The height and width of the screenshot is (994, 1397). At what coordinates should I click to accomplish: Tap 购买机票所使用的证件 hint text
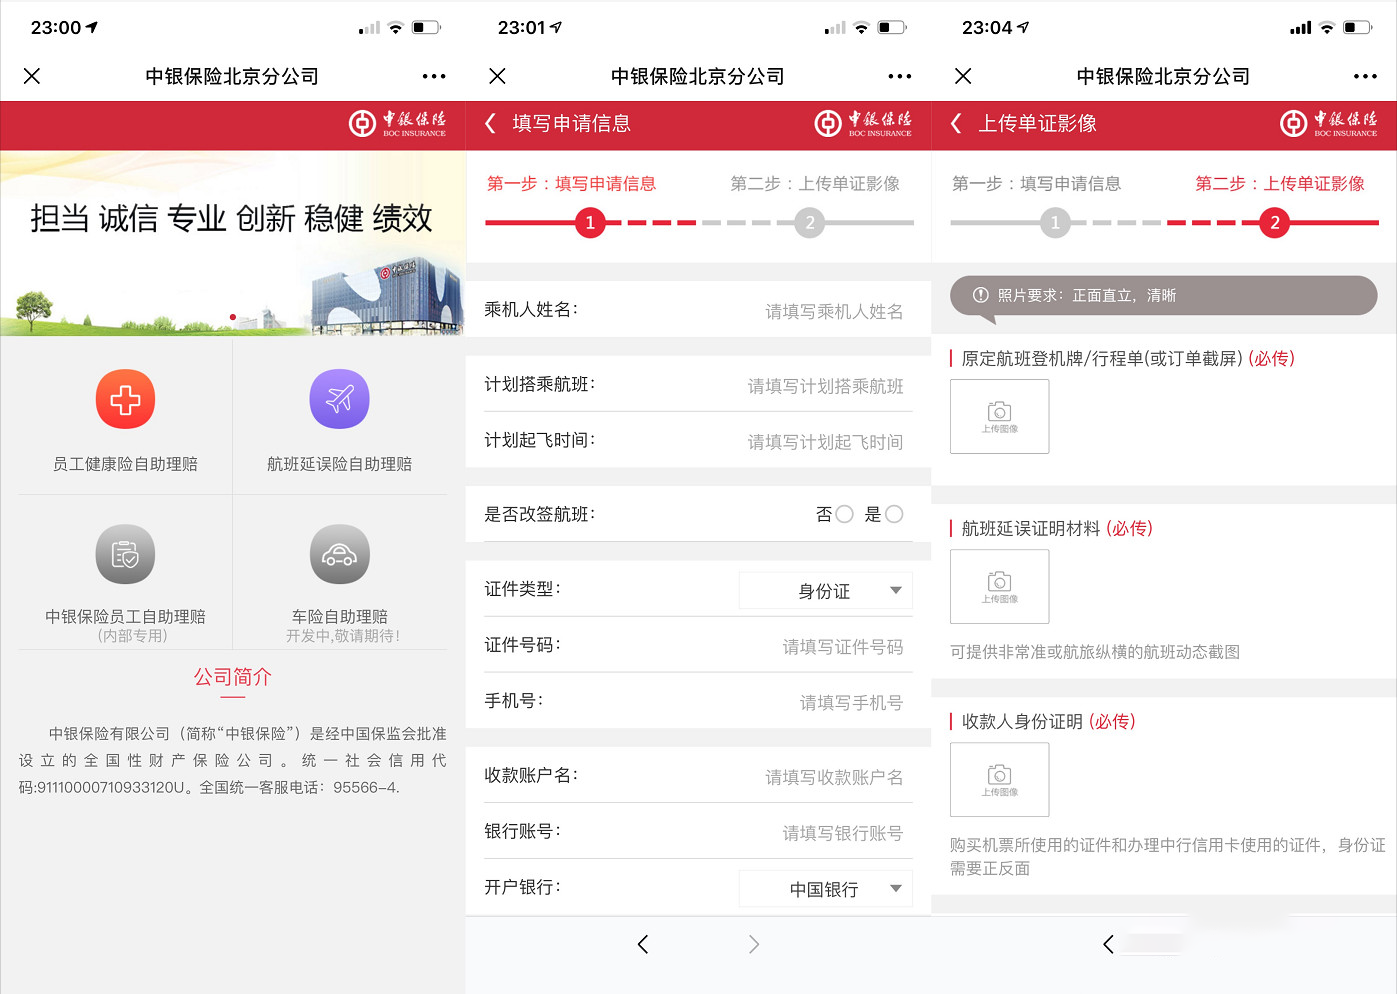click(x=1167, y=857)
